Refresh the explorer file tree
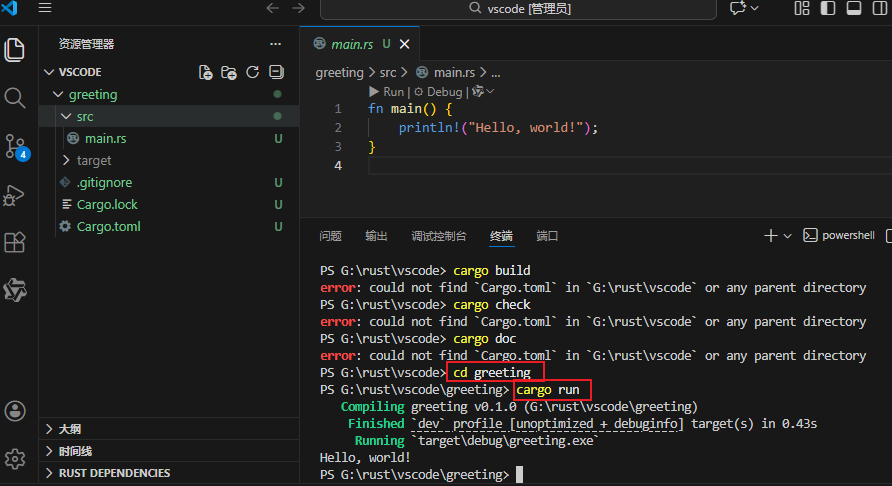This screenshot has height=486, width=892. [x=253, y=72]
